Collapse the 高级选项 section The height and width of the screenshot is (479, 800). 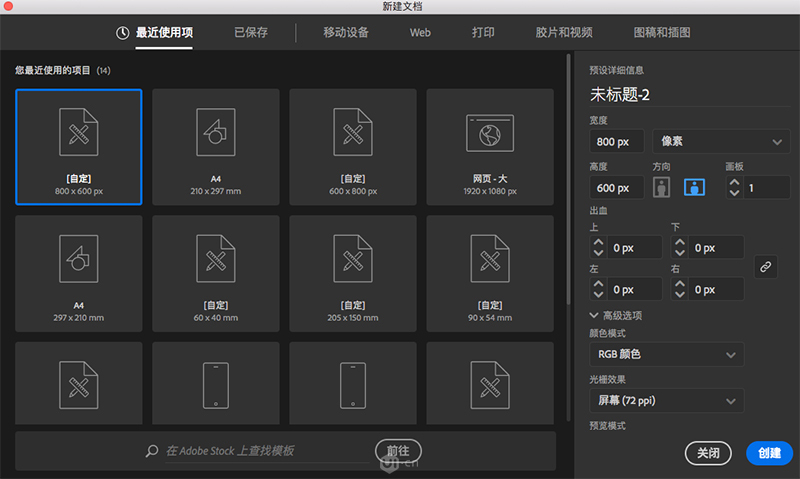594,315
